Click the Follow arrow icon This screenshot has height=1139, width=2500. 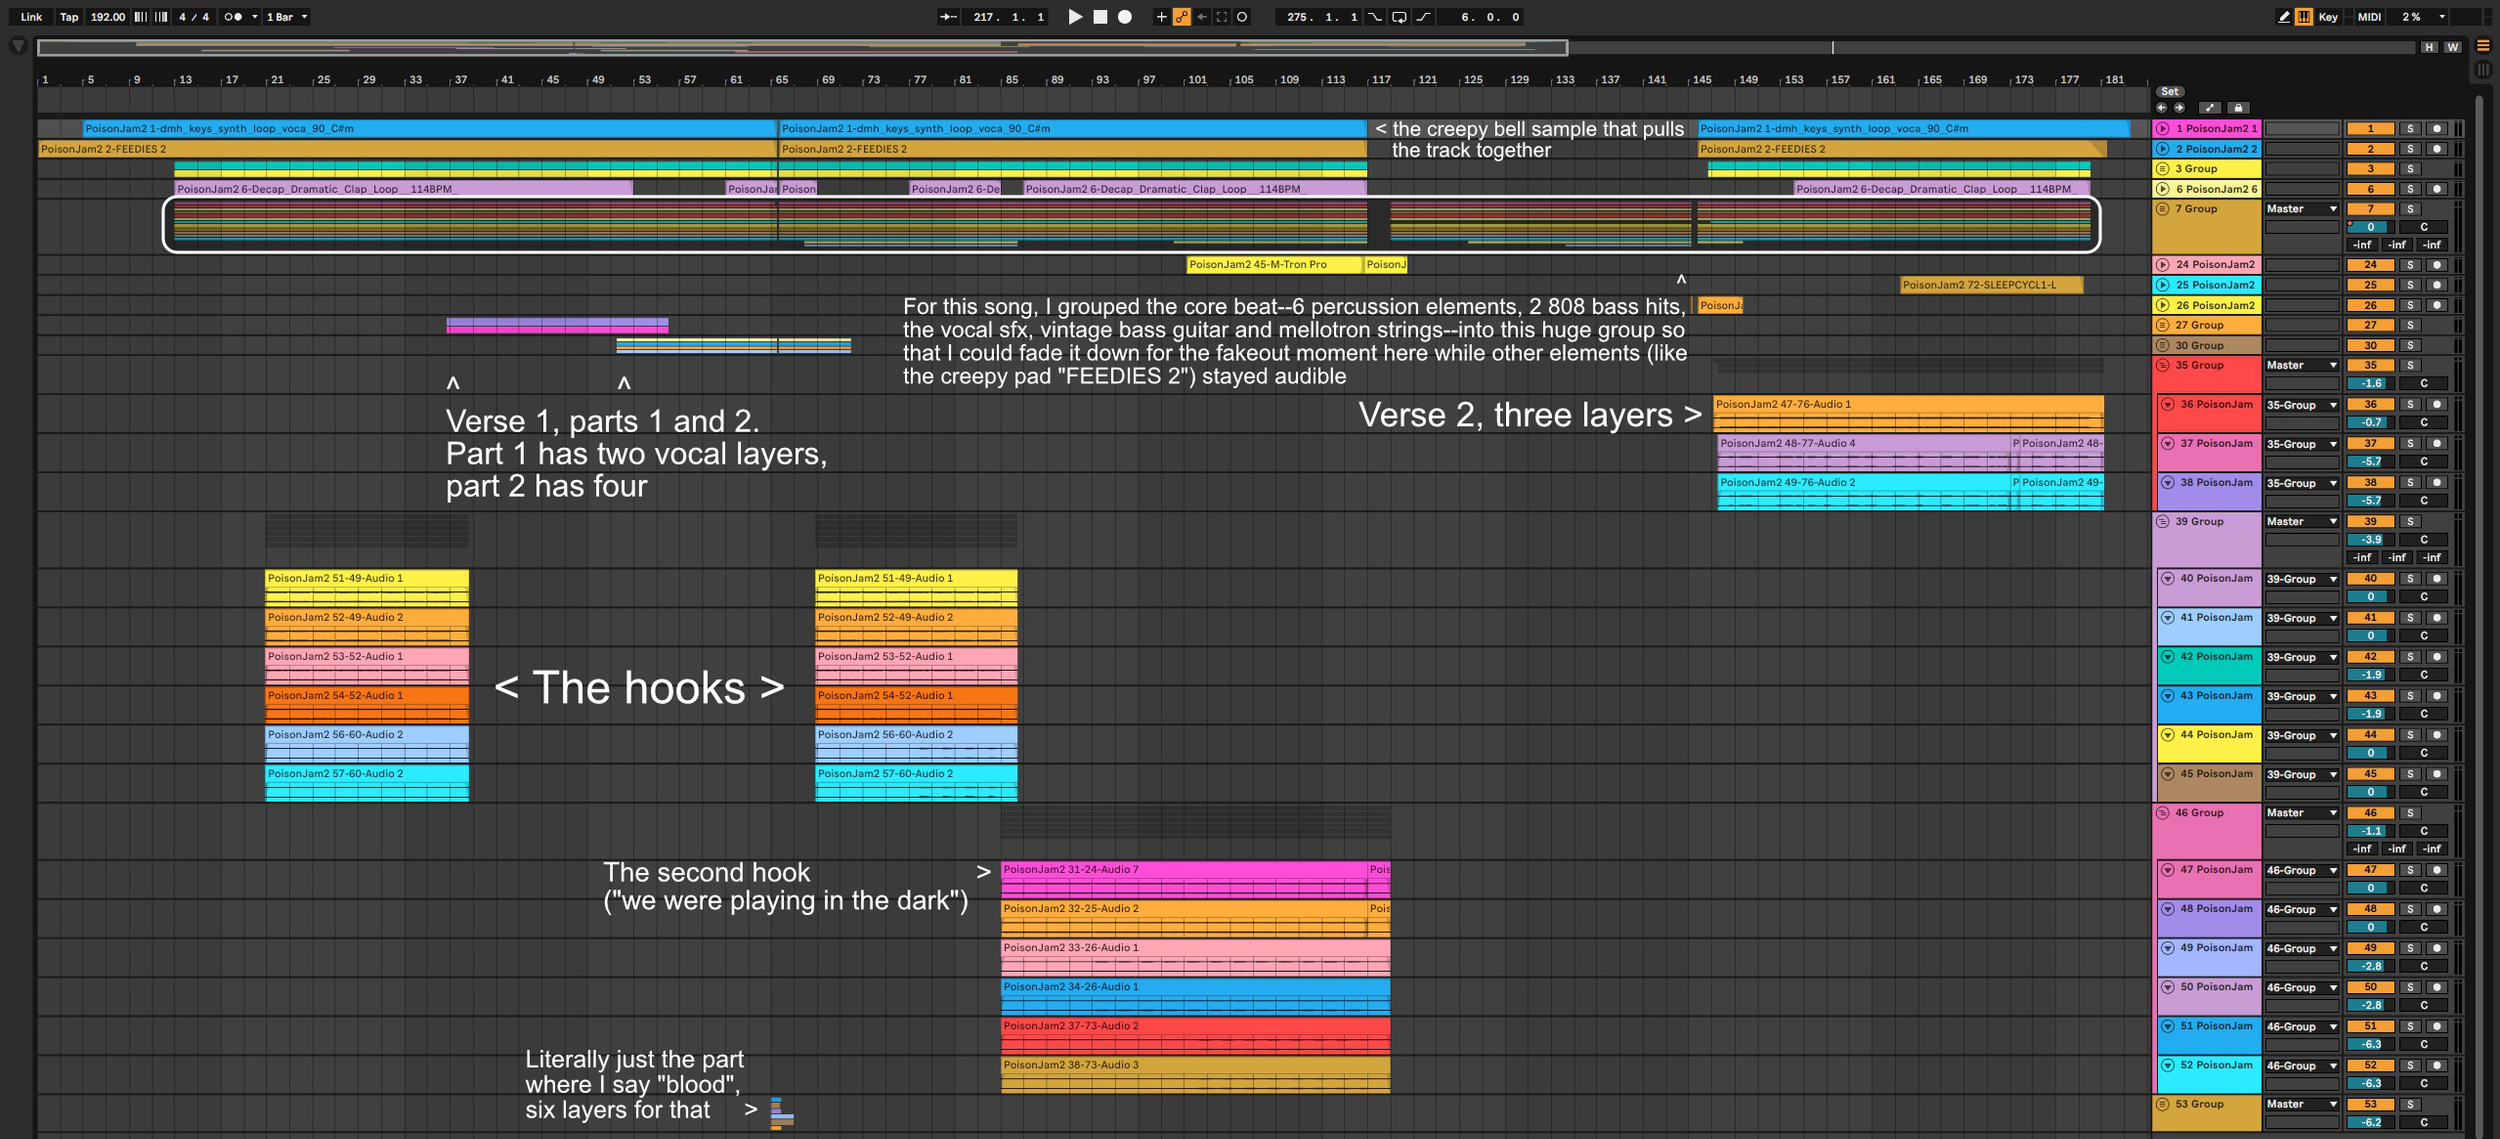(947, 17)
